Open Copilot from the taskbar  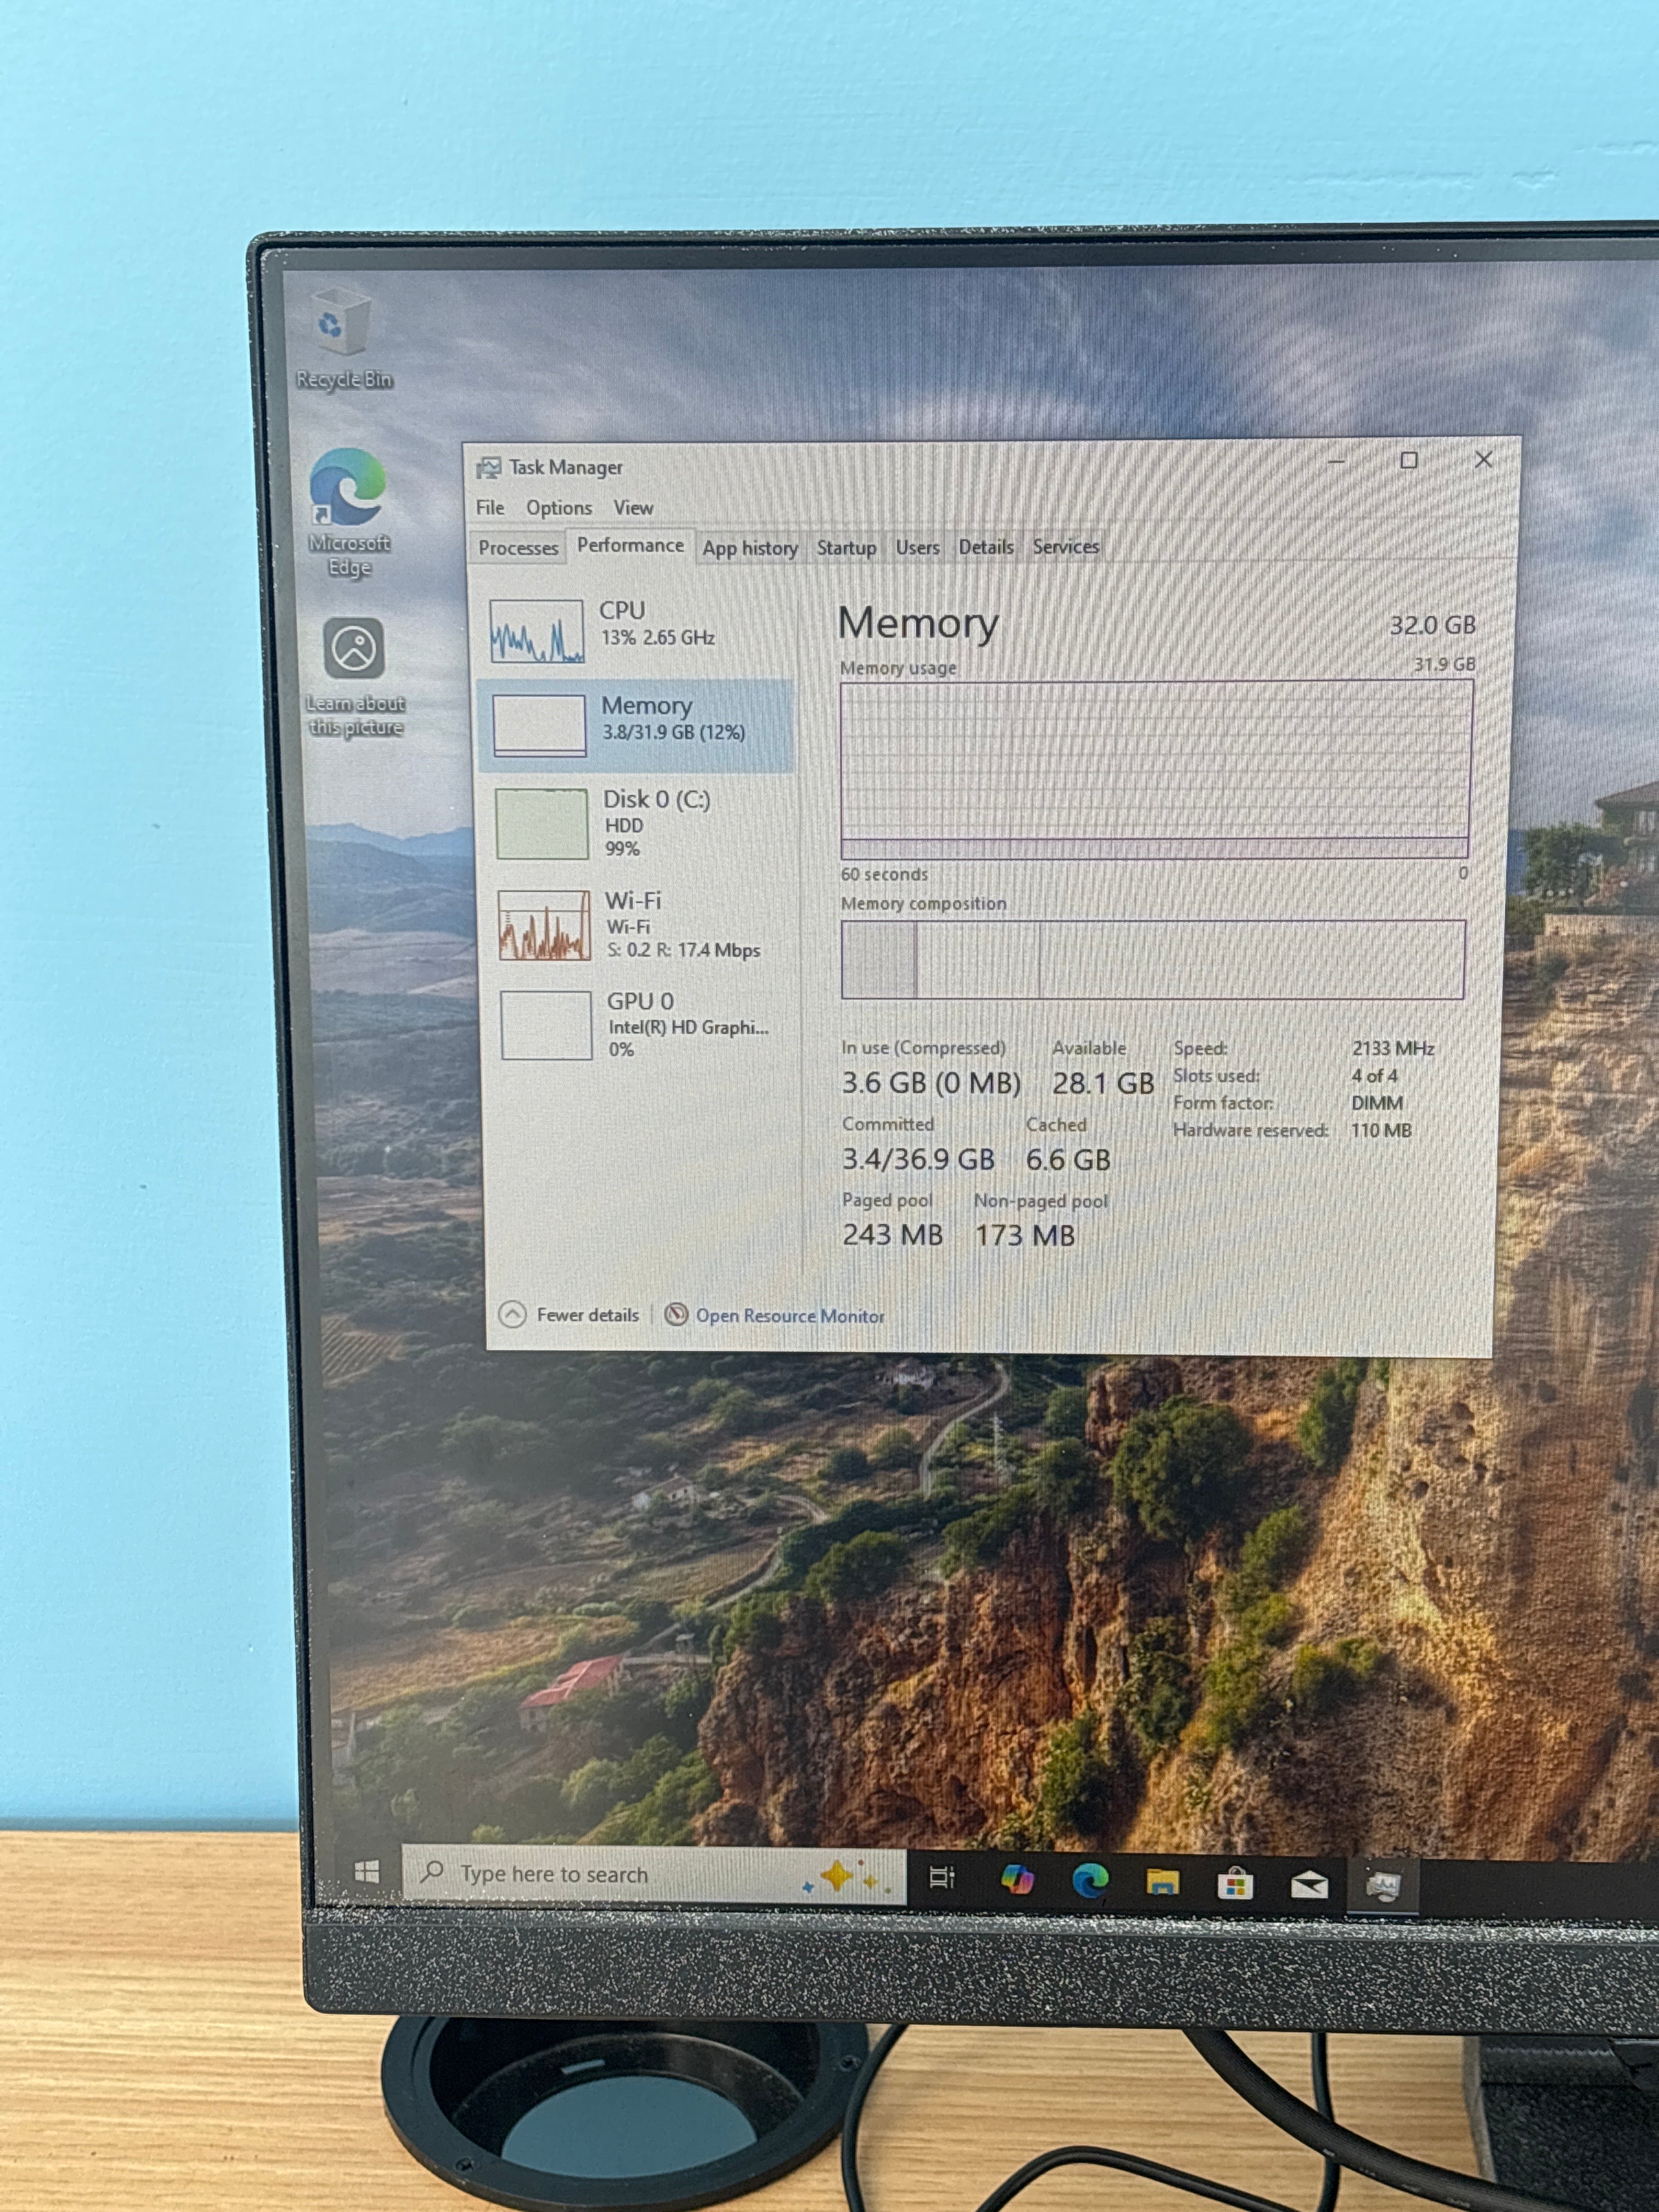[1016, 1880]
